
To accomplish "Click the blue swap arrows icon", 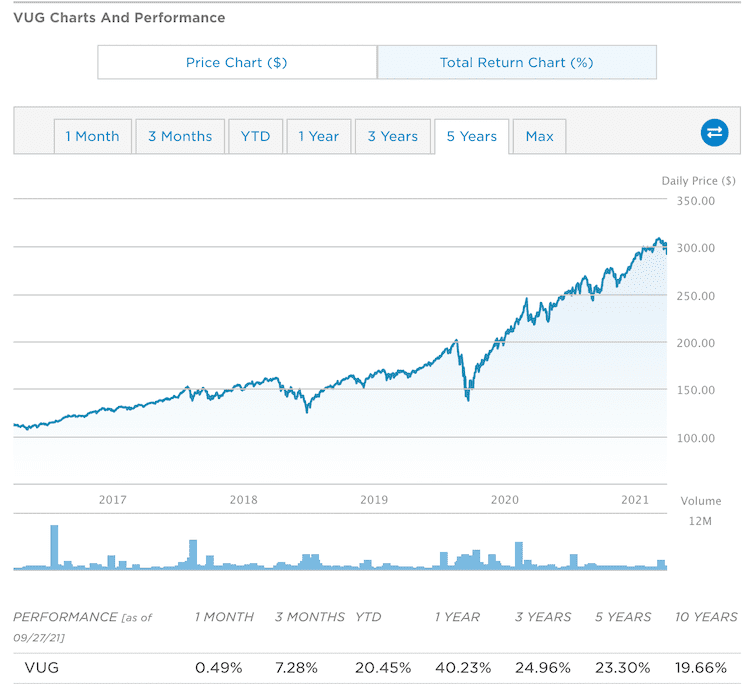I will (x=714, y=132).
